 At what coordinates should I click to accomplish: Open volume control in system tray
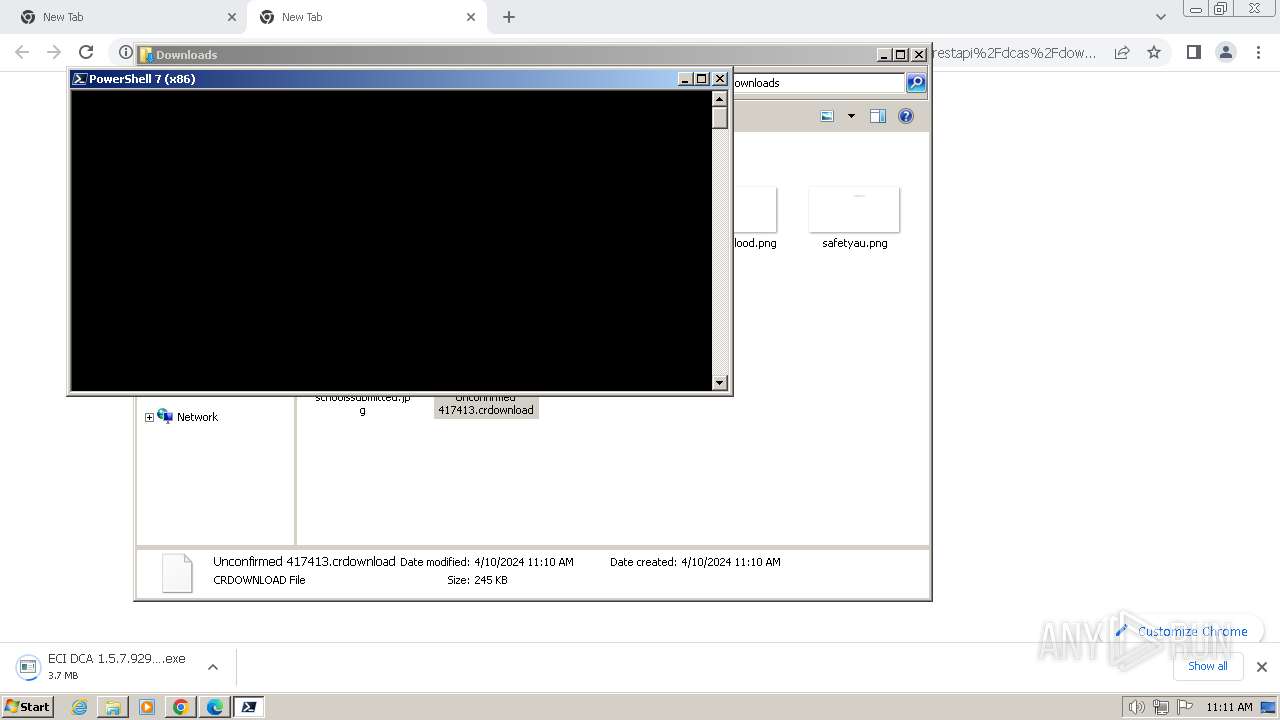(1136, 707)
